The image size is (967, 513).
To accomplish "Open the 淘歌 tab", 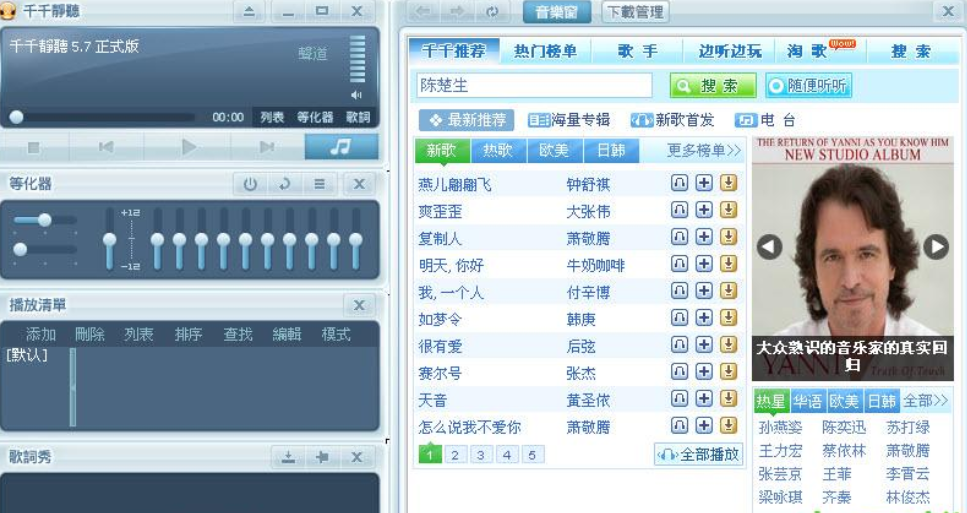I will click(x=808, y=51).
